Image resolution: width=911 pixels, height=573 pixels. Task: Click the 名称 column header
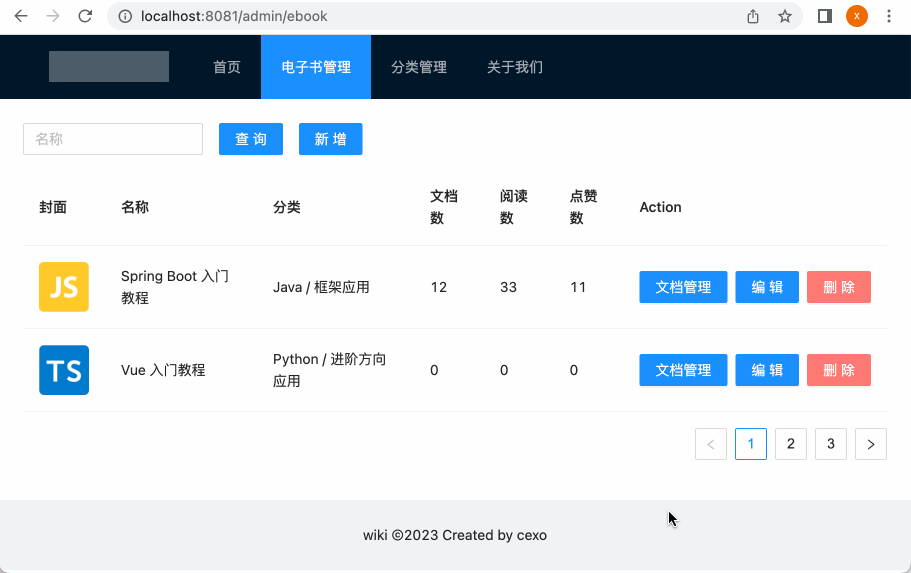point(135,207)
